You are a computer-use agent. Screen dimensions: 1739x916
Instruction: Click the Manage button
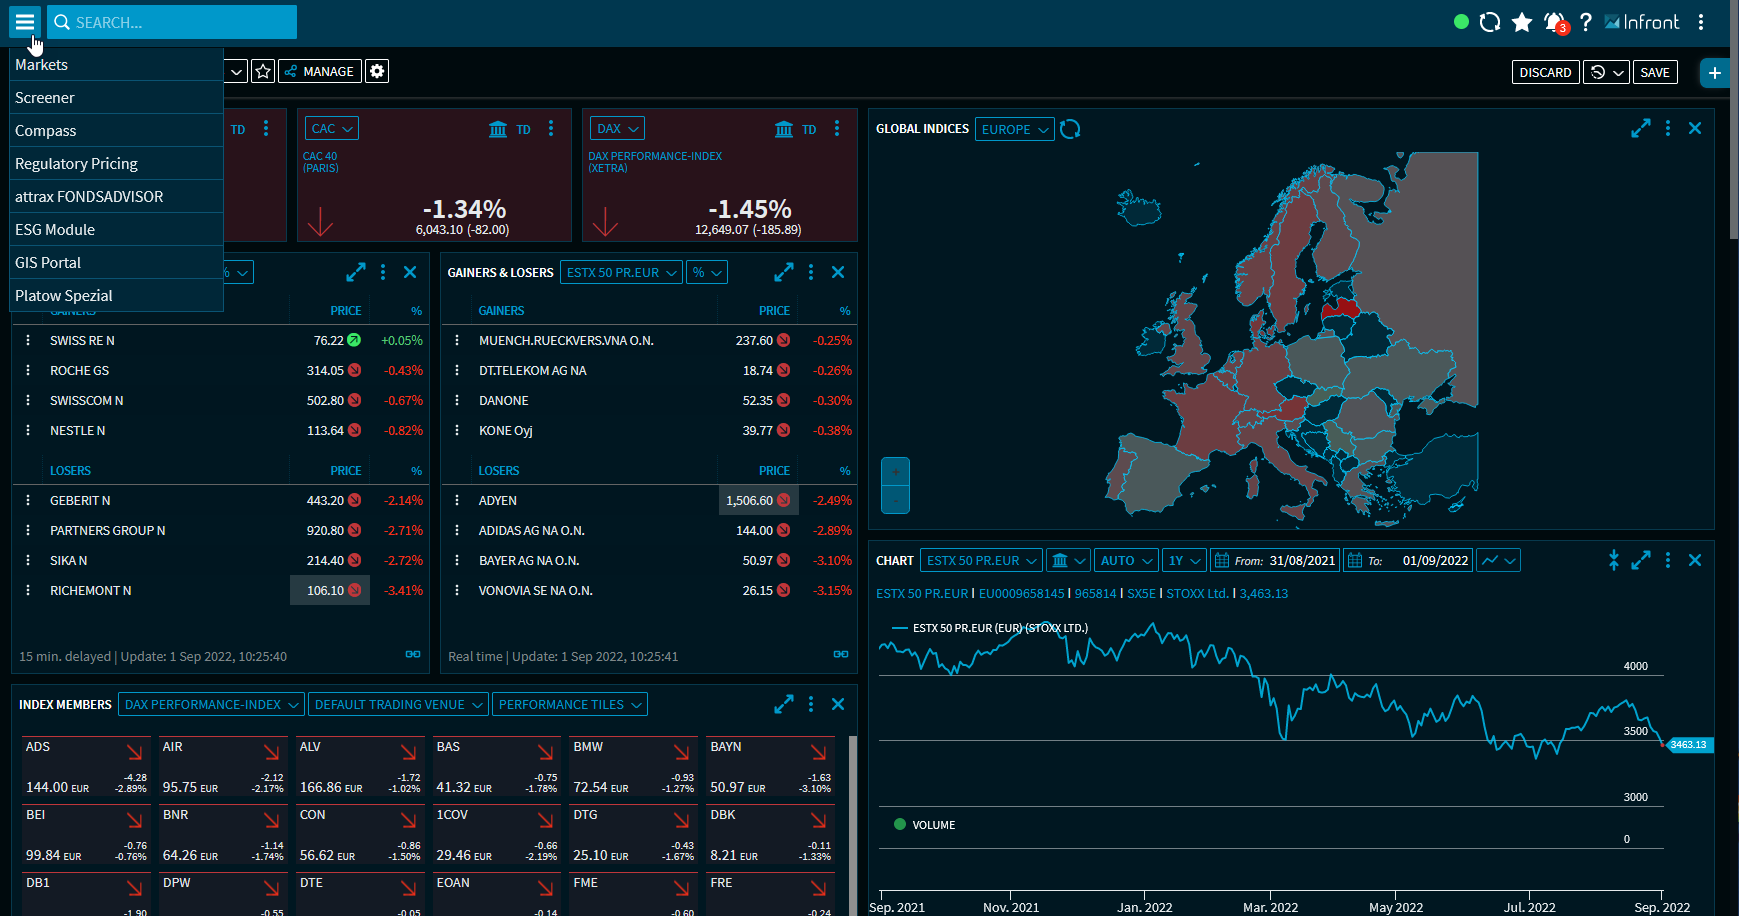319,72
